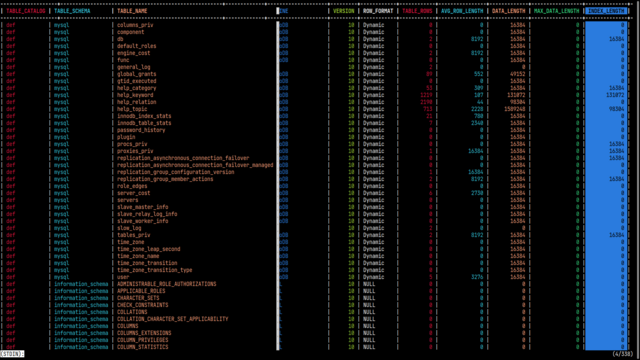Click the general_log table name
Screen dimensions: 640x360
(x=133, y=67)
